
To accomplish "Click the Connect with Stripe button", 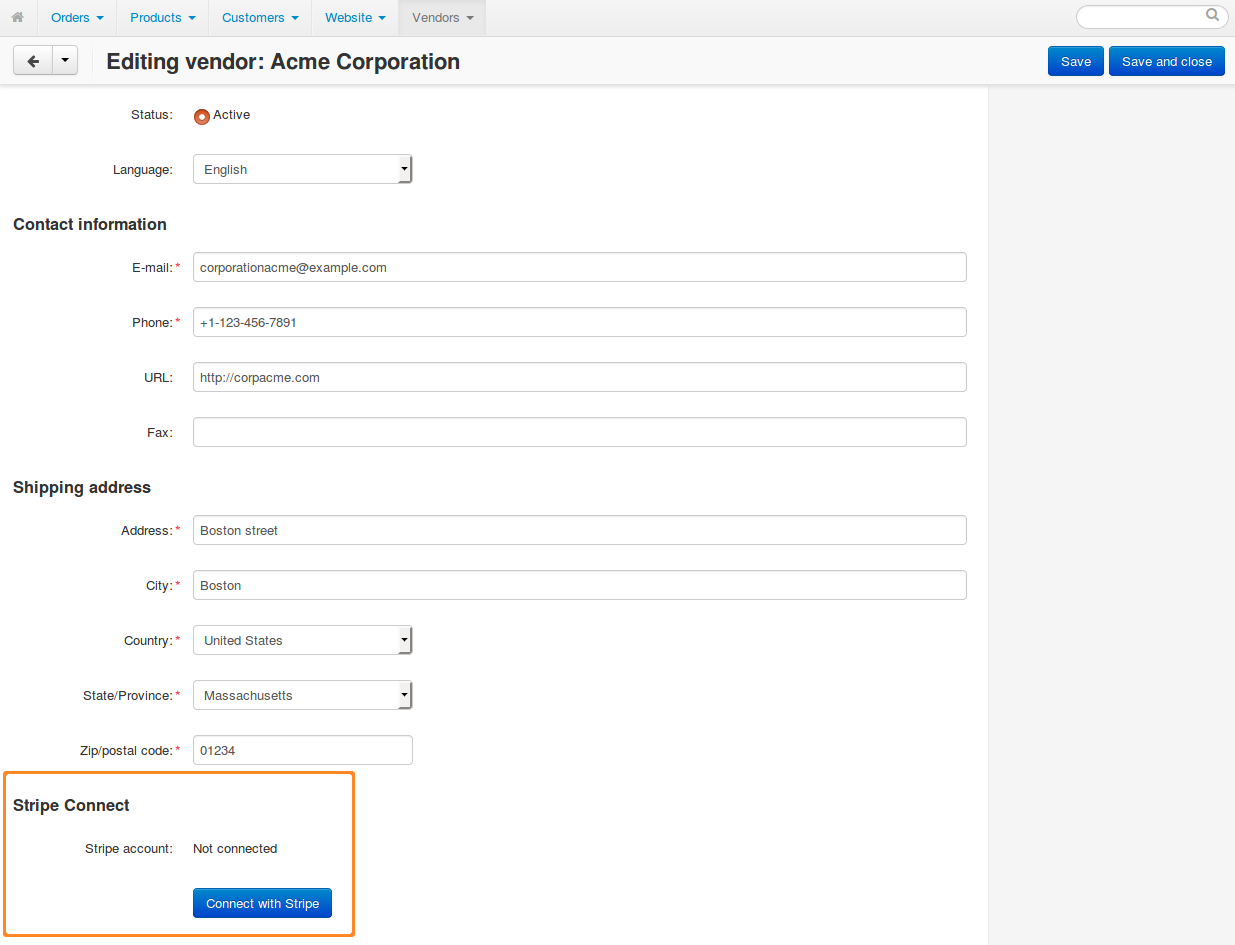I will [x=262, y=903].
